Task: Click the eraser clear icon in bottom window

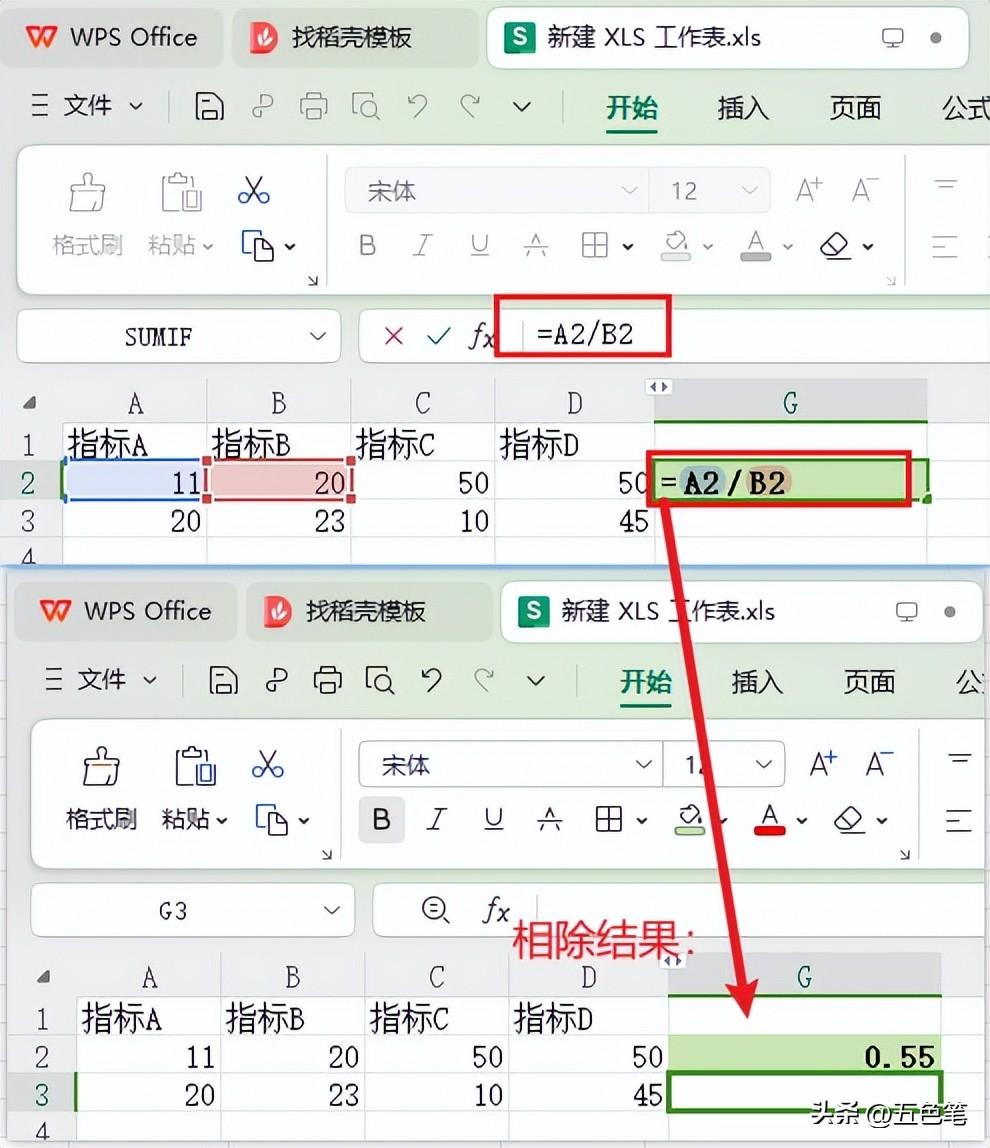Action: click(849, 820)
